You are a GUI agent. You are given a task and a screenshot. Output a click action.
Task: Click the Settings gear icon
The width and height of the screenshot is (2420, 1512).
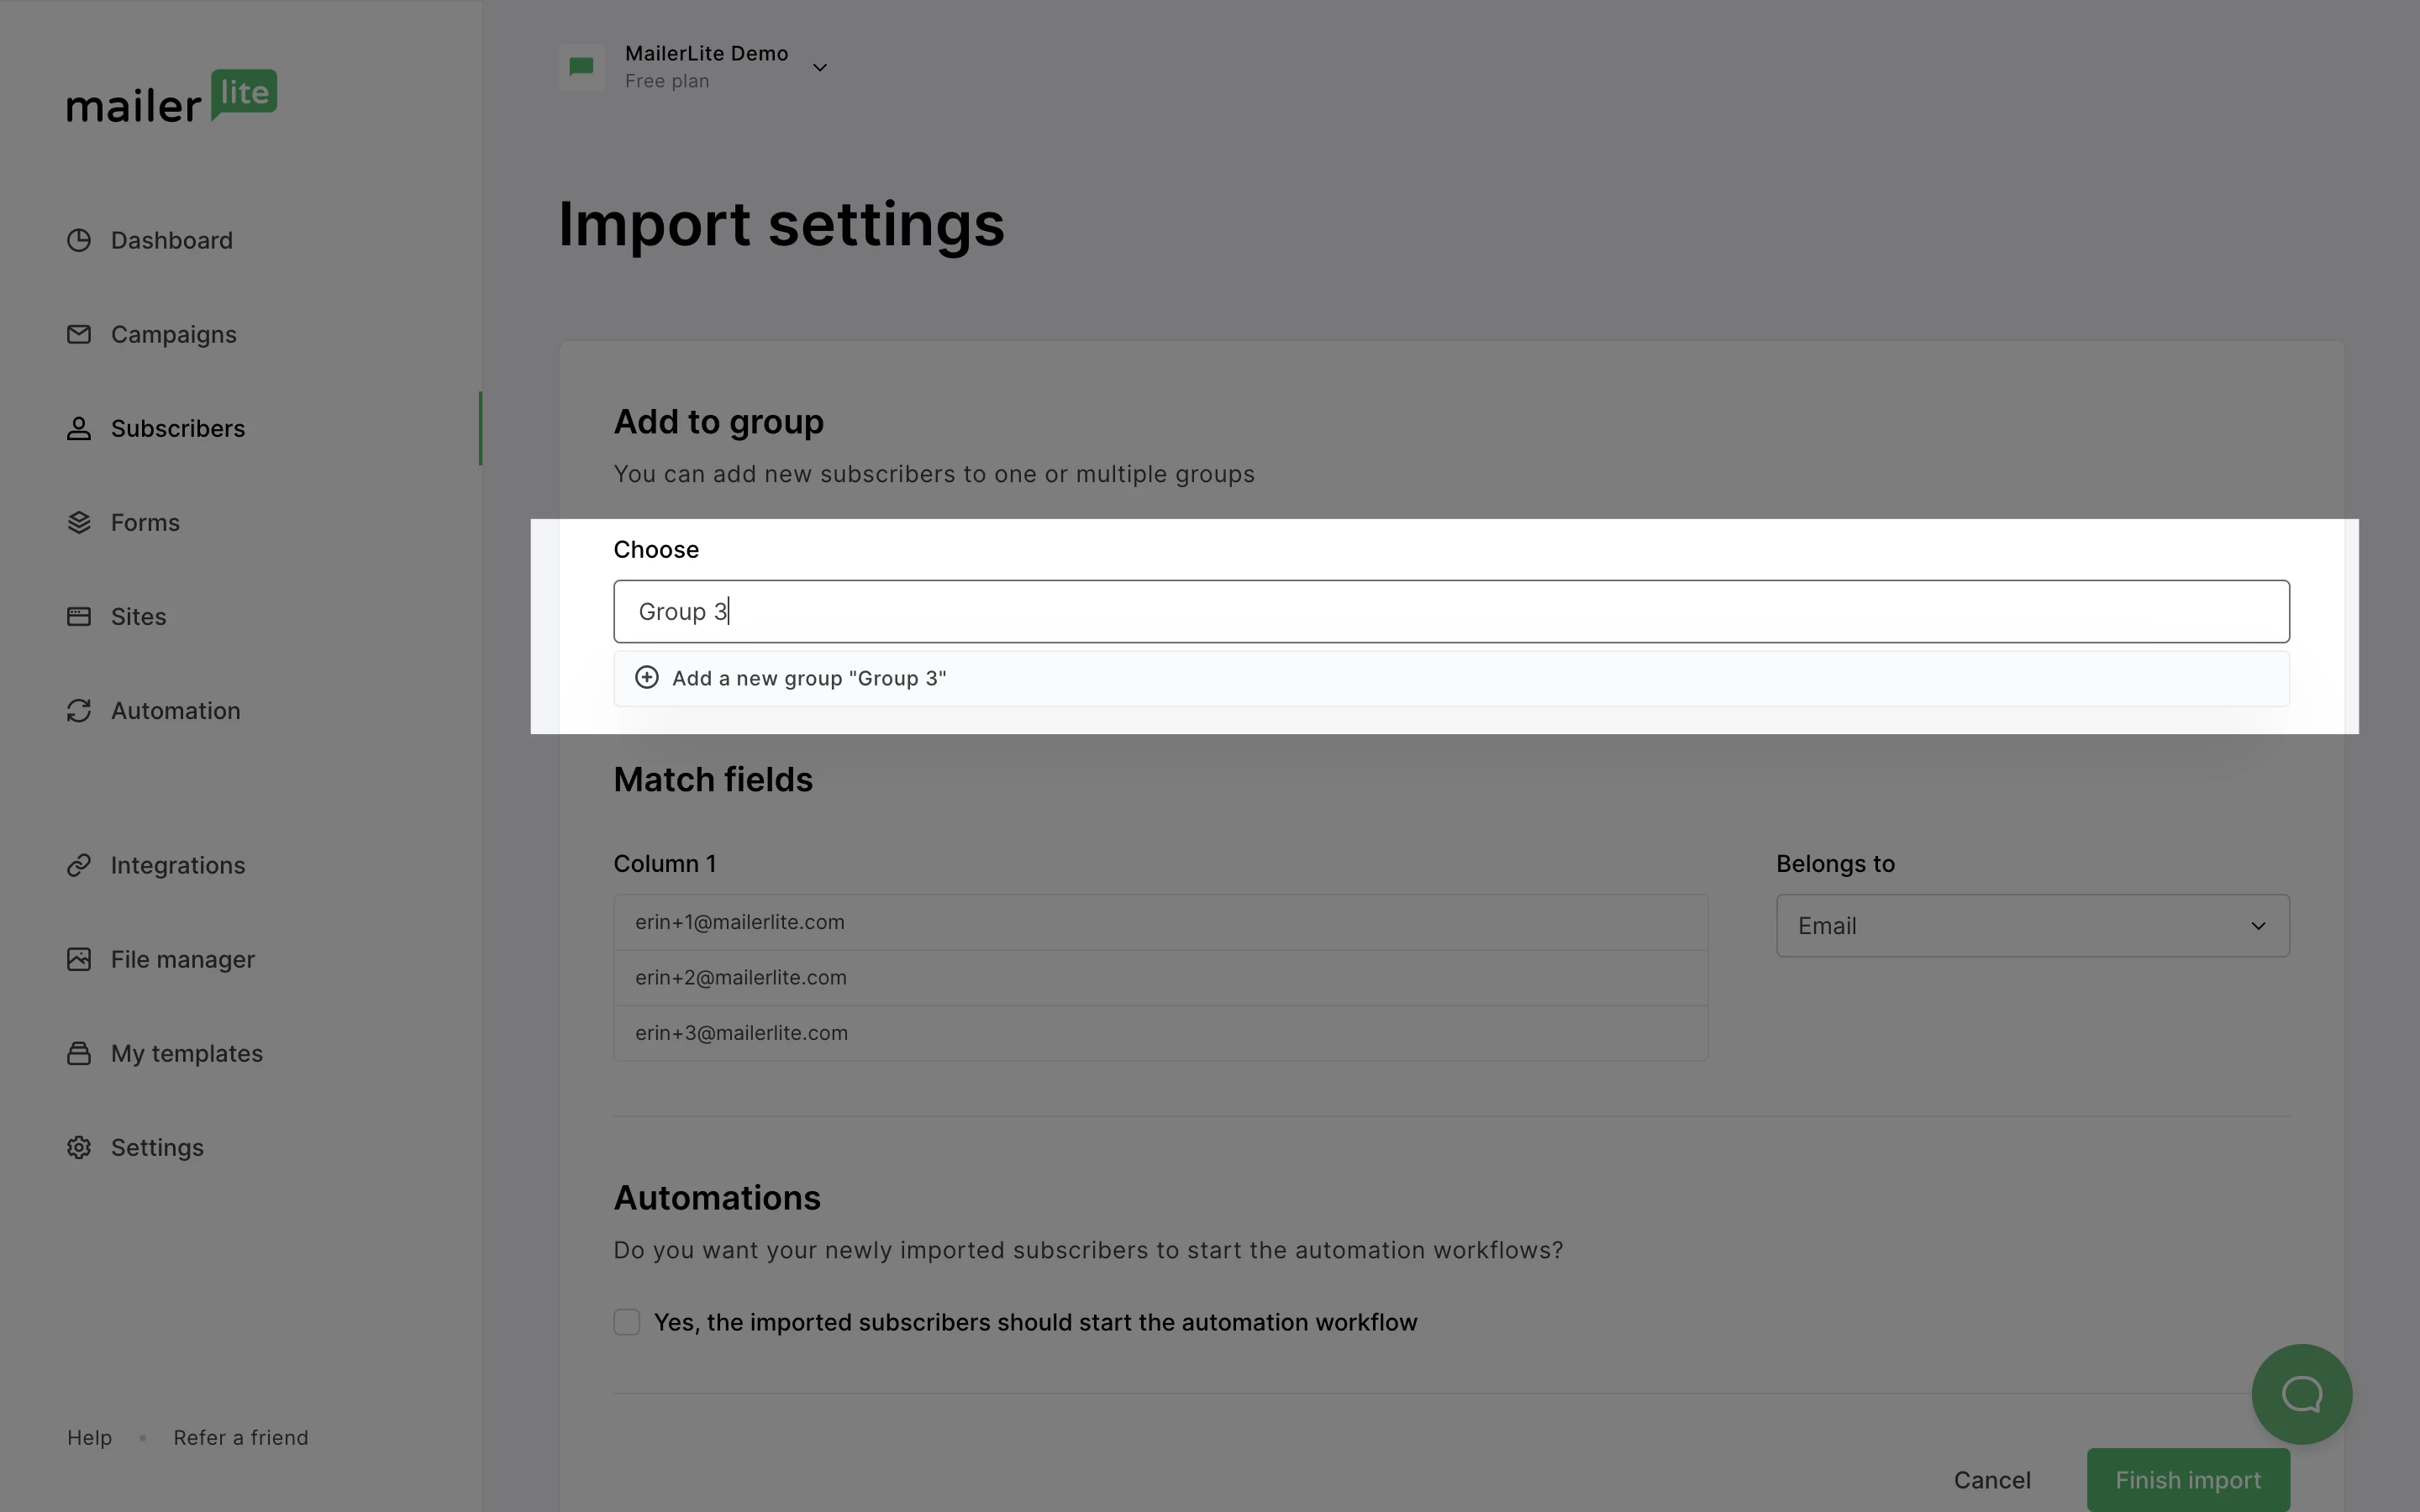point(79,1147)
